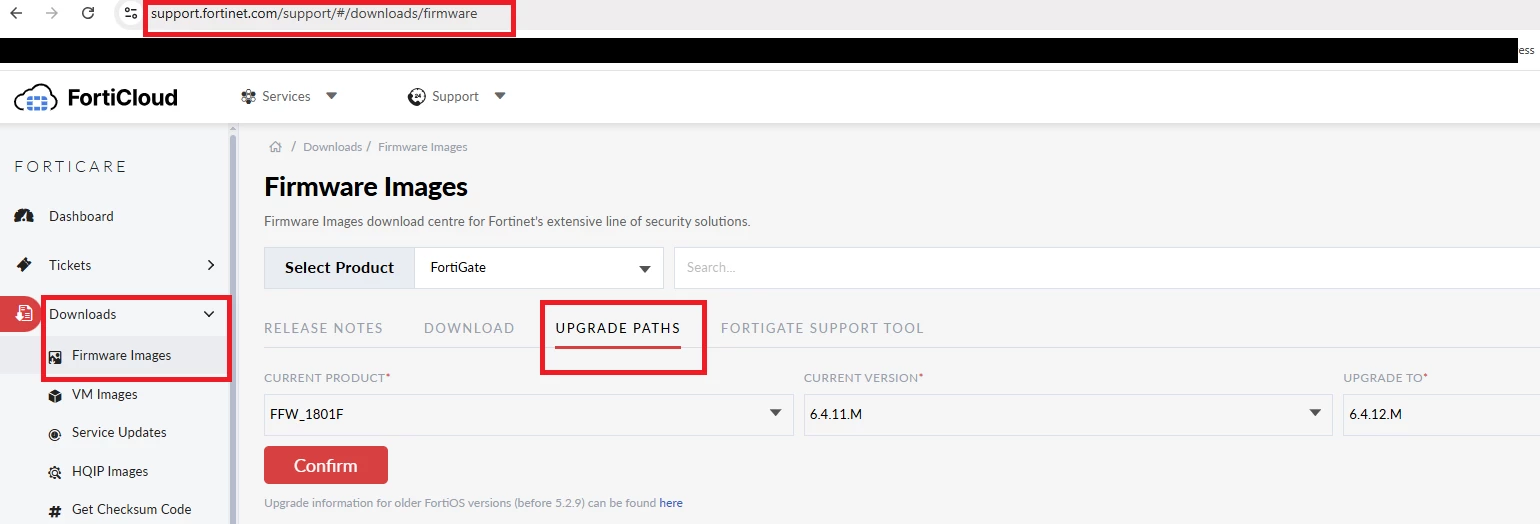
Task: Click the browser address bar URL
Action: click(314, 14)
